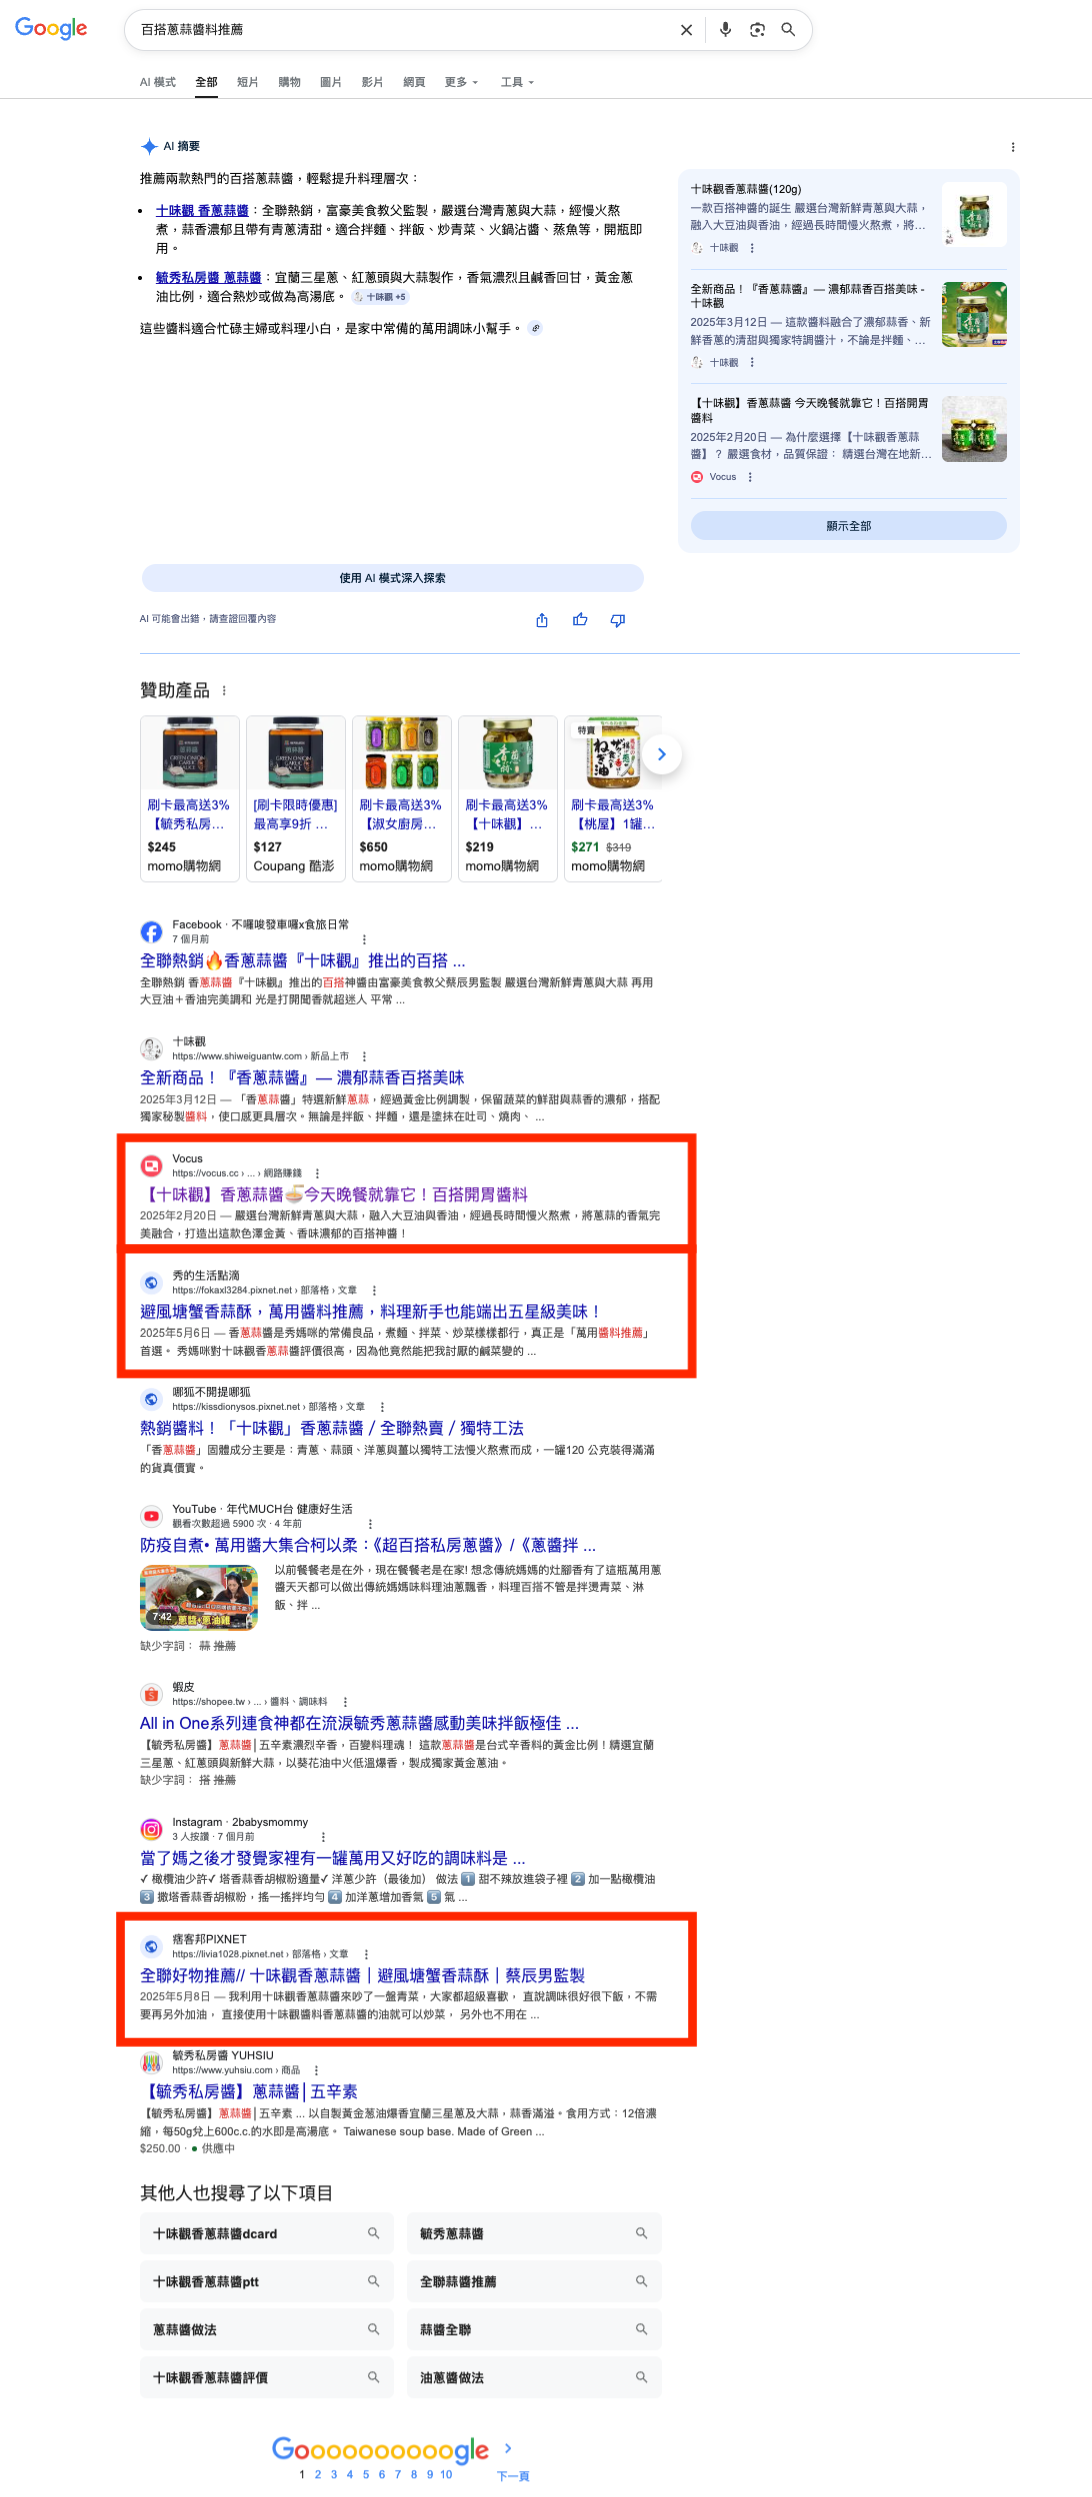The height and width of the screenshot is (2497, 1092).
Task: Go to results page 2
Action: [x=318, y=2474]
